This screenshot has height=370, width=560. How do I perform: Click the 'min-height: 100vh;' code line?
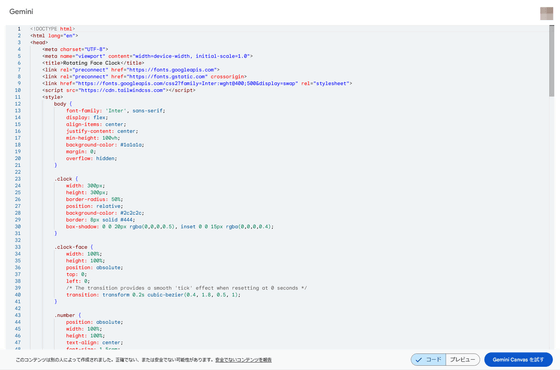[x=93, y=138]
